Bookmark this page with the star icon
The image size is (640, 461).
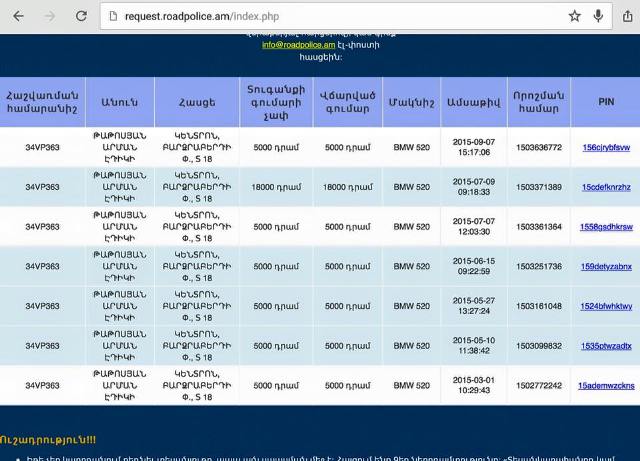[575, 16]
